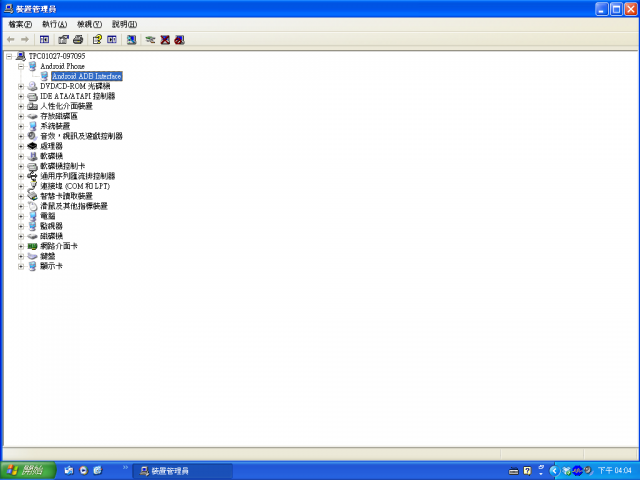
Task: Select the 軟碟機 label
Action: (x=51, y=156)
